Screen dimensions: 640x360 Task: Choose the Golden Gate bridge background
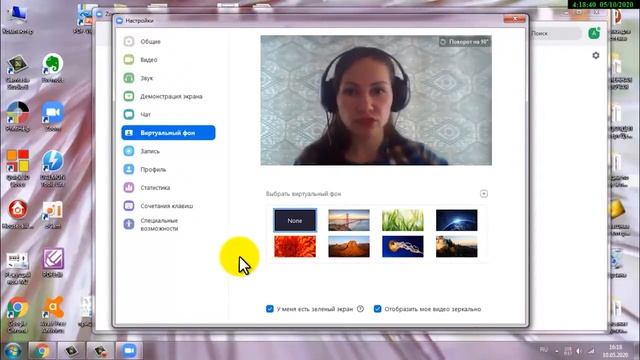click(349, 220)
